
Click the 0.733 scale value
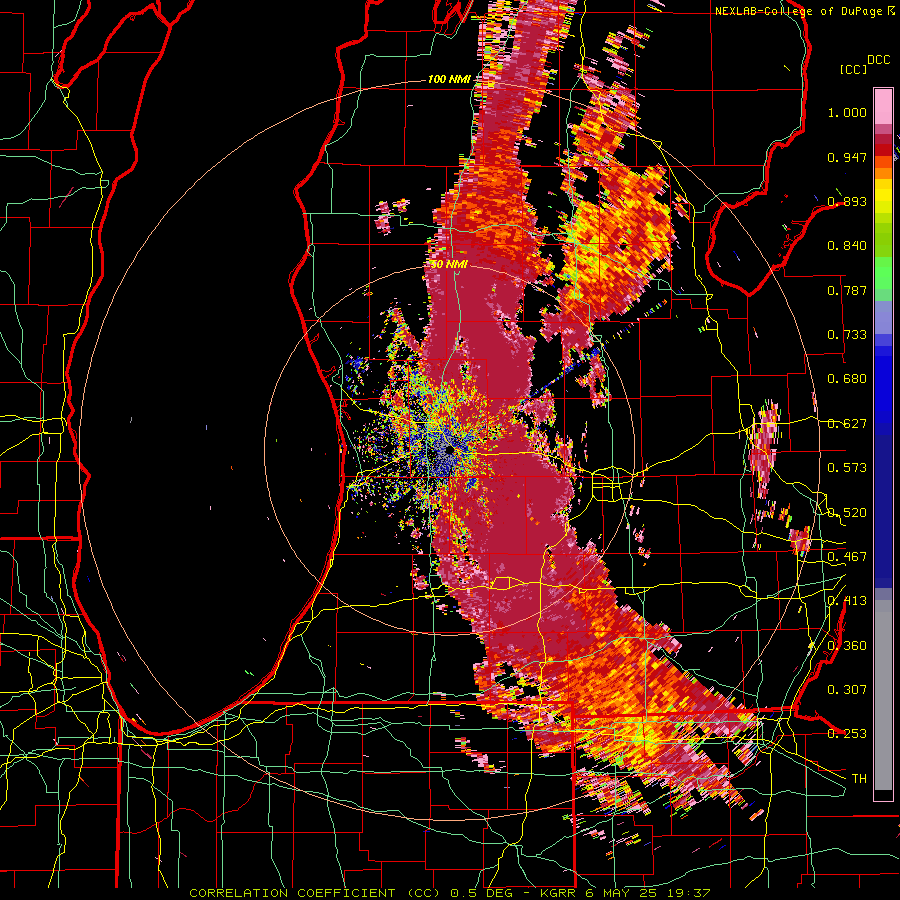pyautogui.click(x=847, y=335)
